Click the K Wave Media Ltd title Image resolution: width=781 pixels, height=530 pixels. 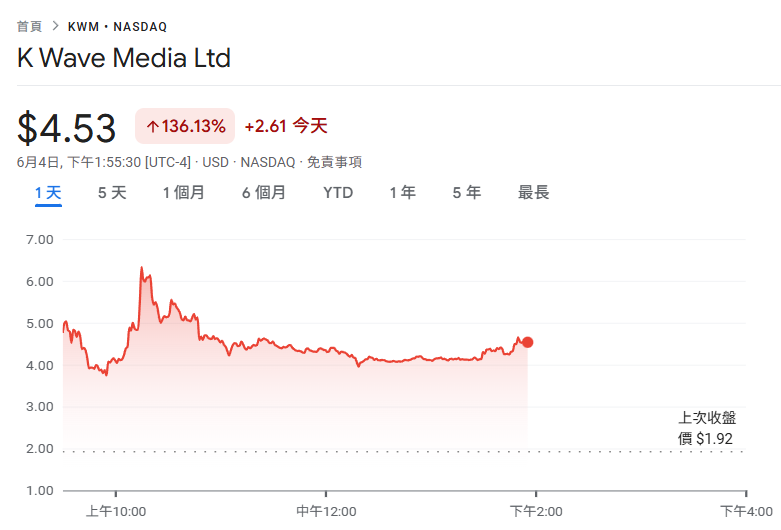[x=124, y=58]
